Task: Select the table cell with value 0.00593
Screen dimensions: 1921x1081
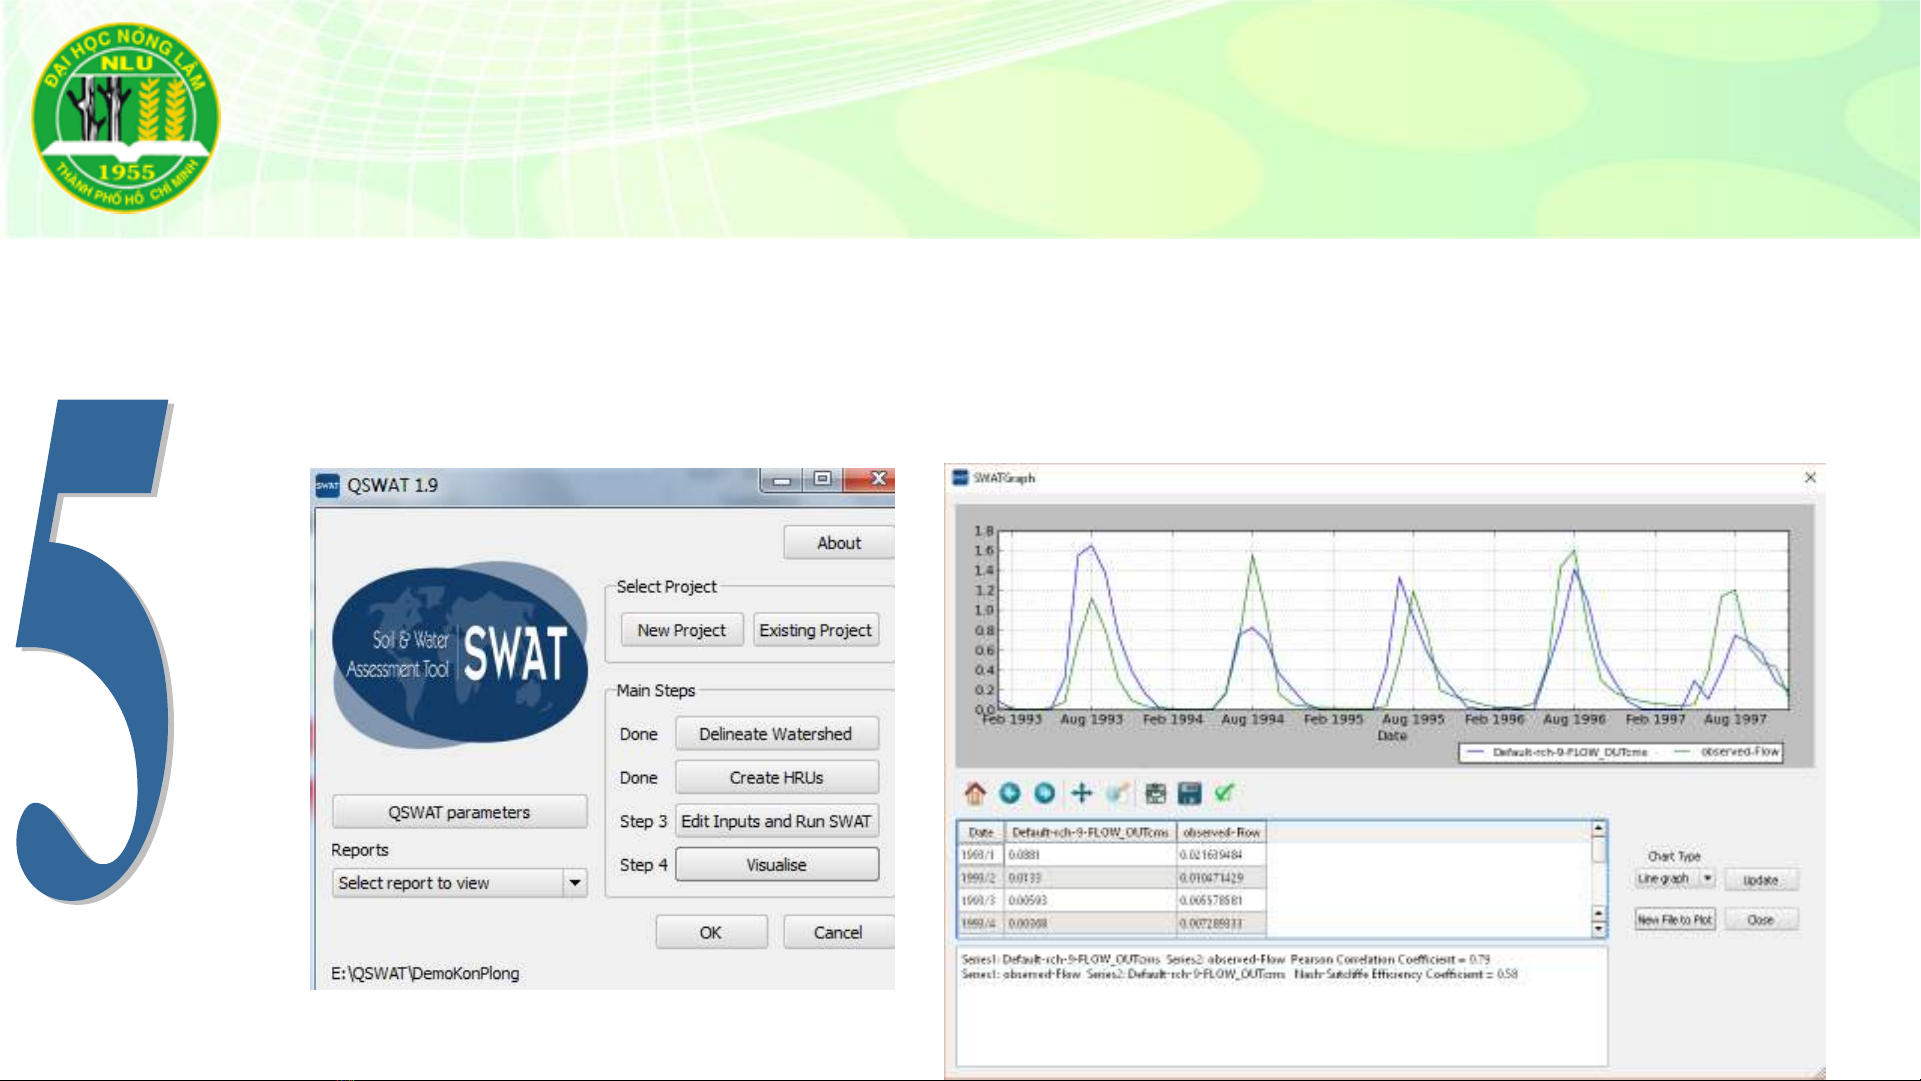Action: [1090, 901]
